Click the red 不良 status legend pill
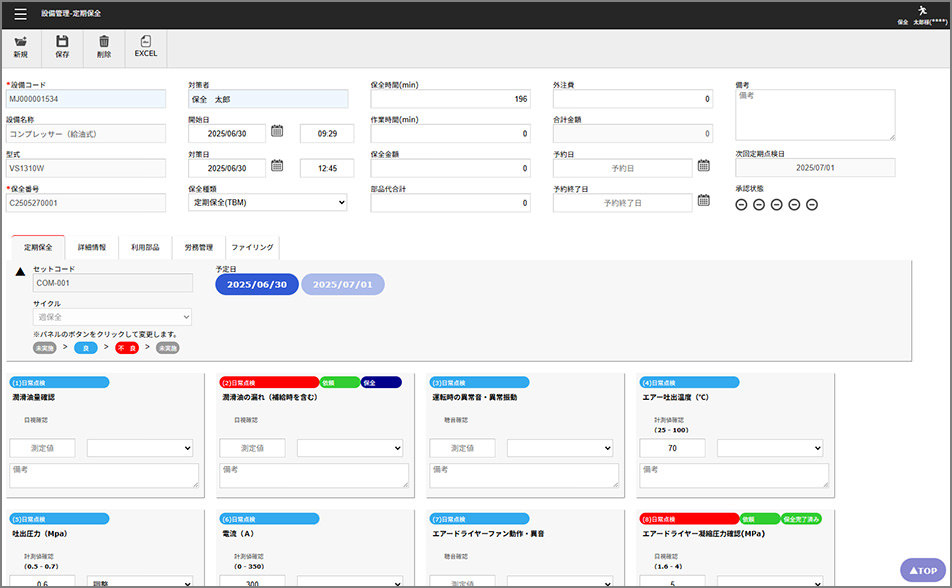Screen dimensions: 952x588 (x=127, y=348)
